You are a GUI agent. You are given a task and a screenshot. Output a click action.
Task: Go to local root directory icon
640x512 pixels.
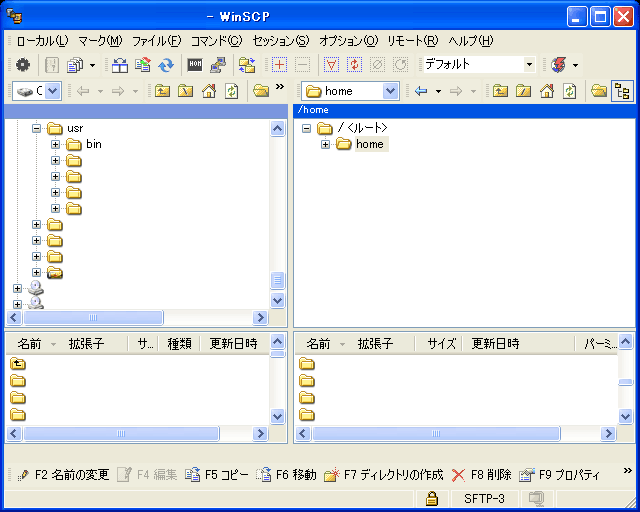(186, 91)
